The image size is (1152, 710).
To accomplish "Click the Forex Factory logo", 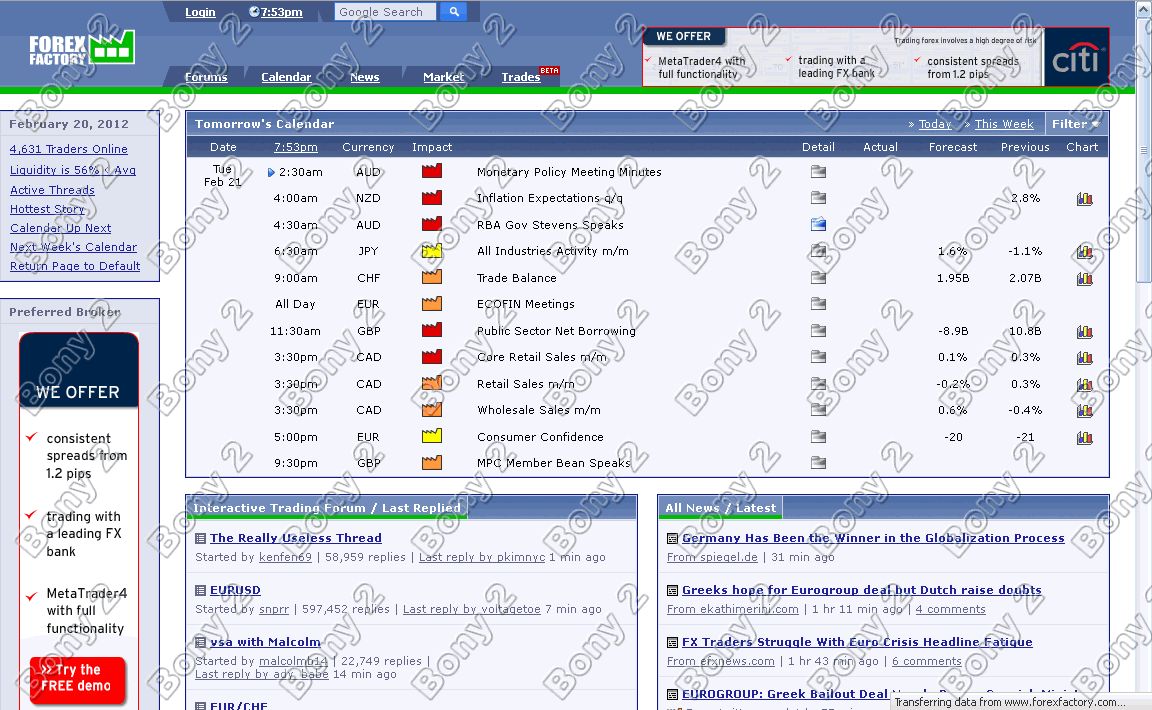I will [x=81, y=48].
